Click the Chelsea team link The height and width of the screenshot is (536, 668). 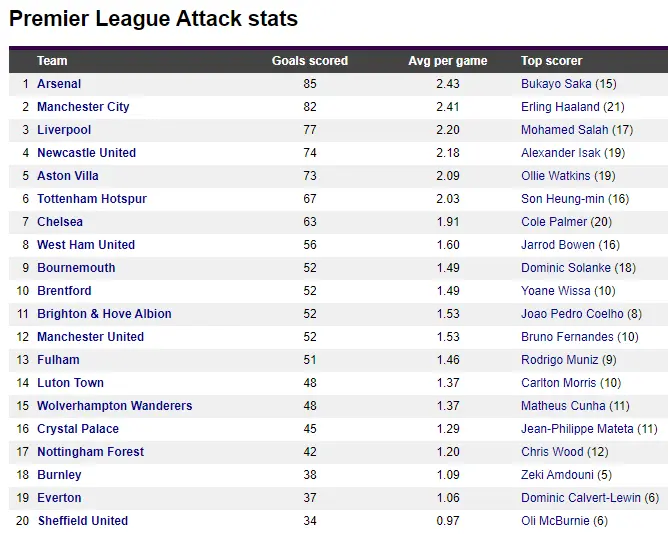click(60, 222)
